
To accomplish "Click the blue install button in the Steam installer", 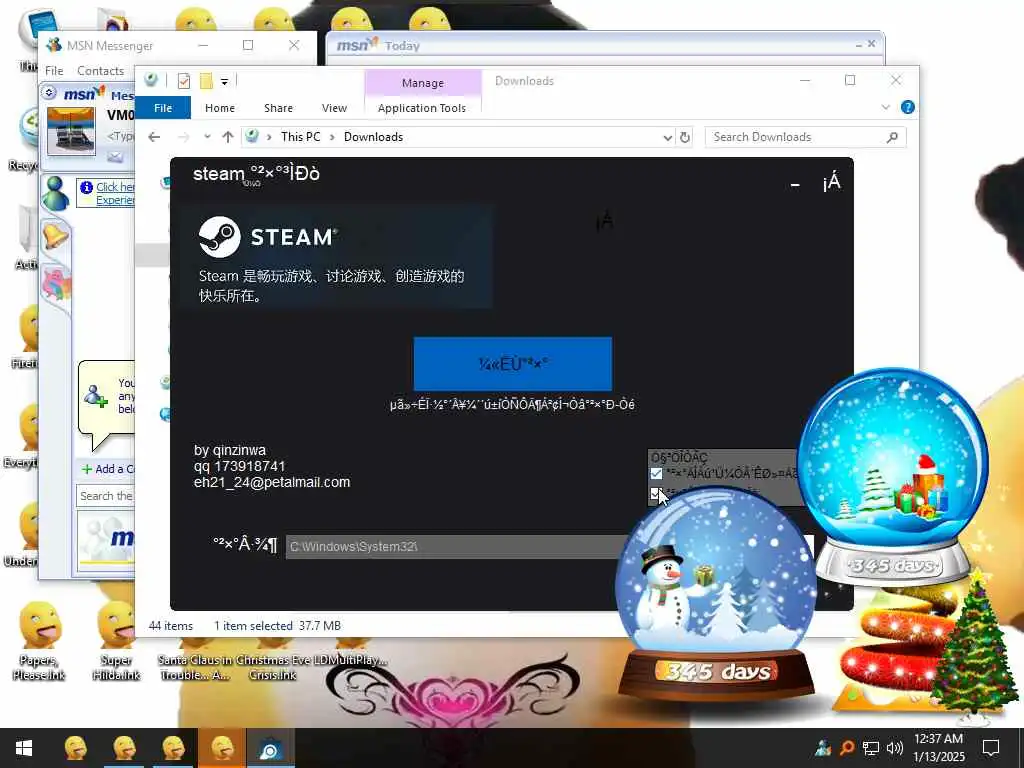I will point(513,364).
